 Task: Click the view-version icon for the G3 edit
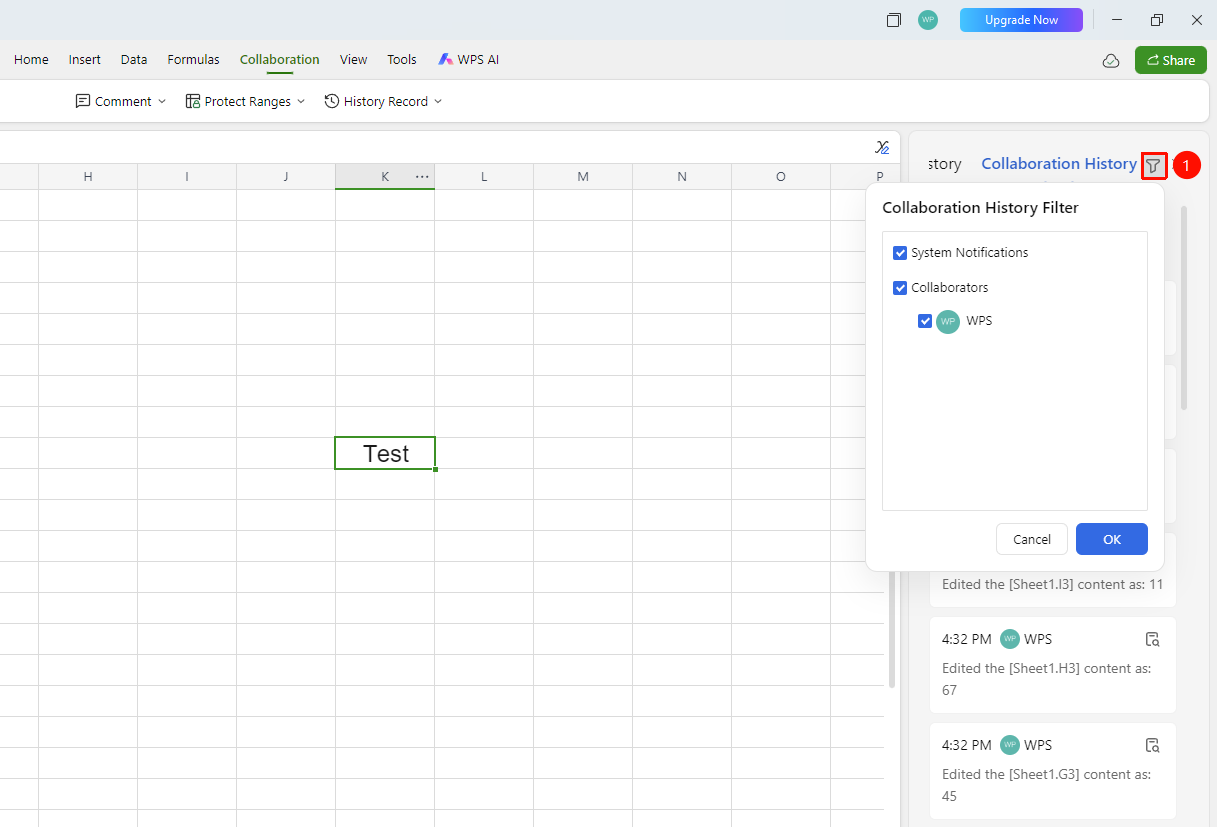pyautogui.click(x=1152, y=745)
